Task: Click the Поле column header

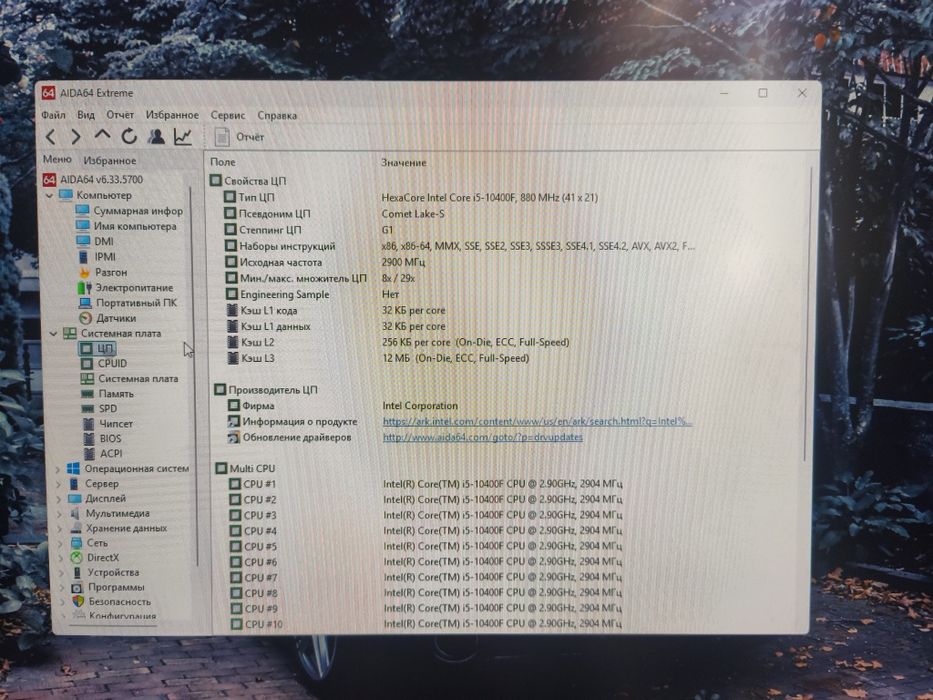Action: pos(223,162)
